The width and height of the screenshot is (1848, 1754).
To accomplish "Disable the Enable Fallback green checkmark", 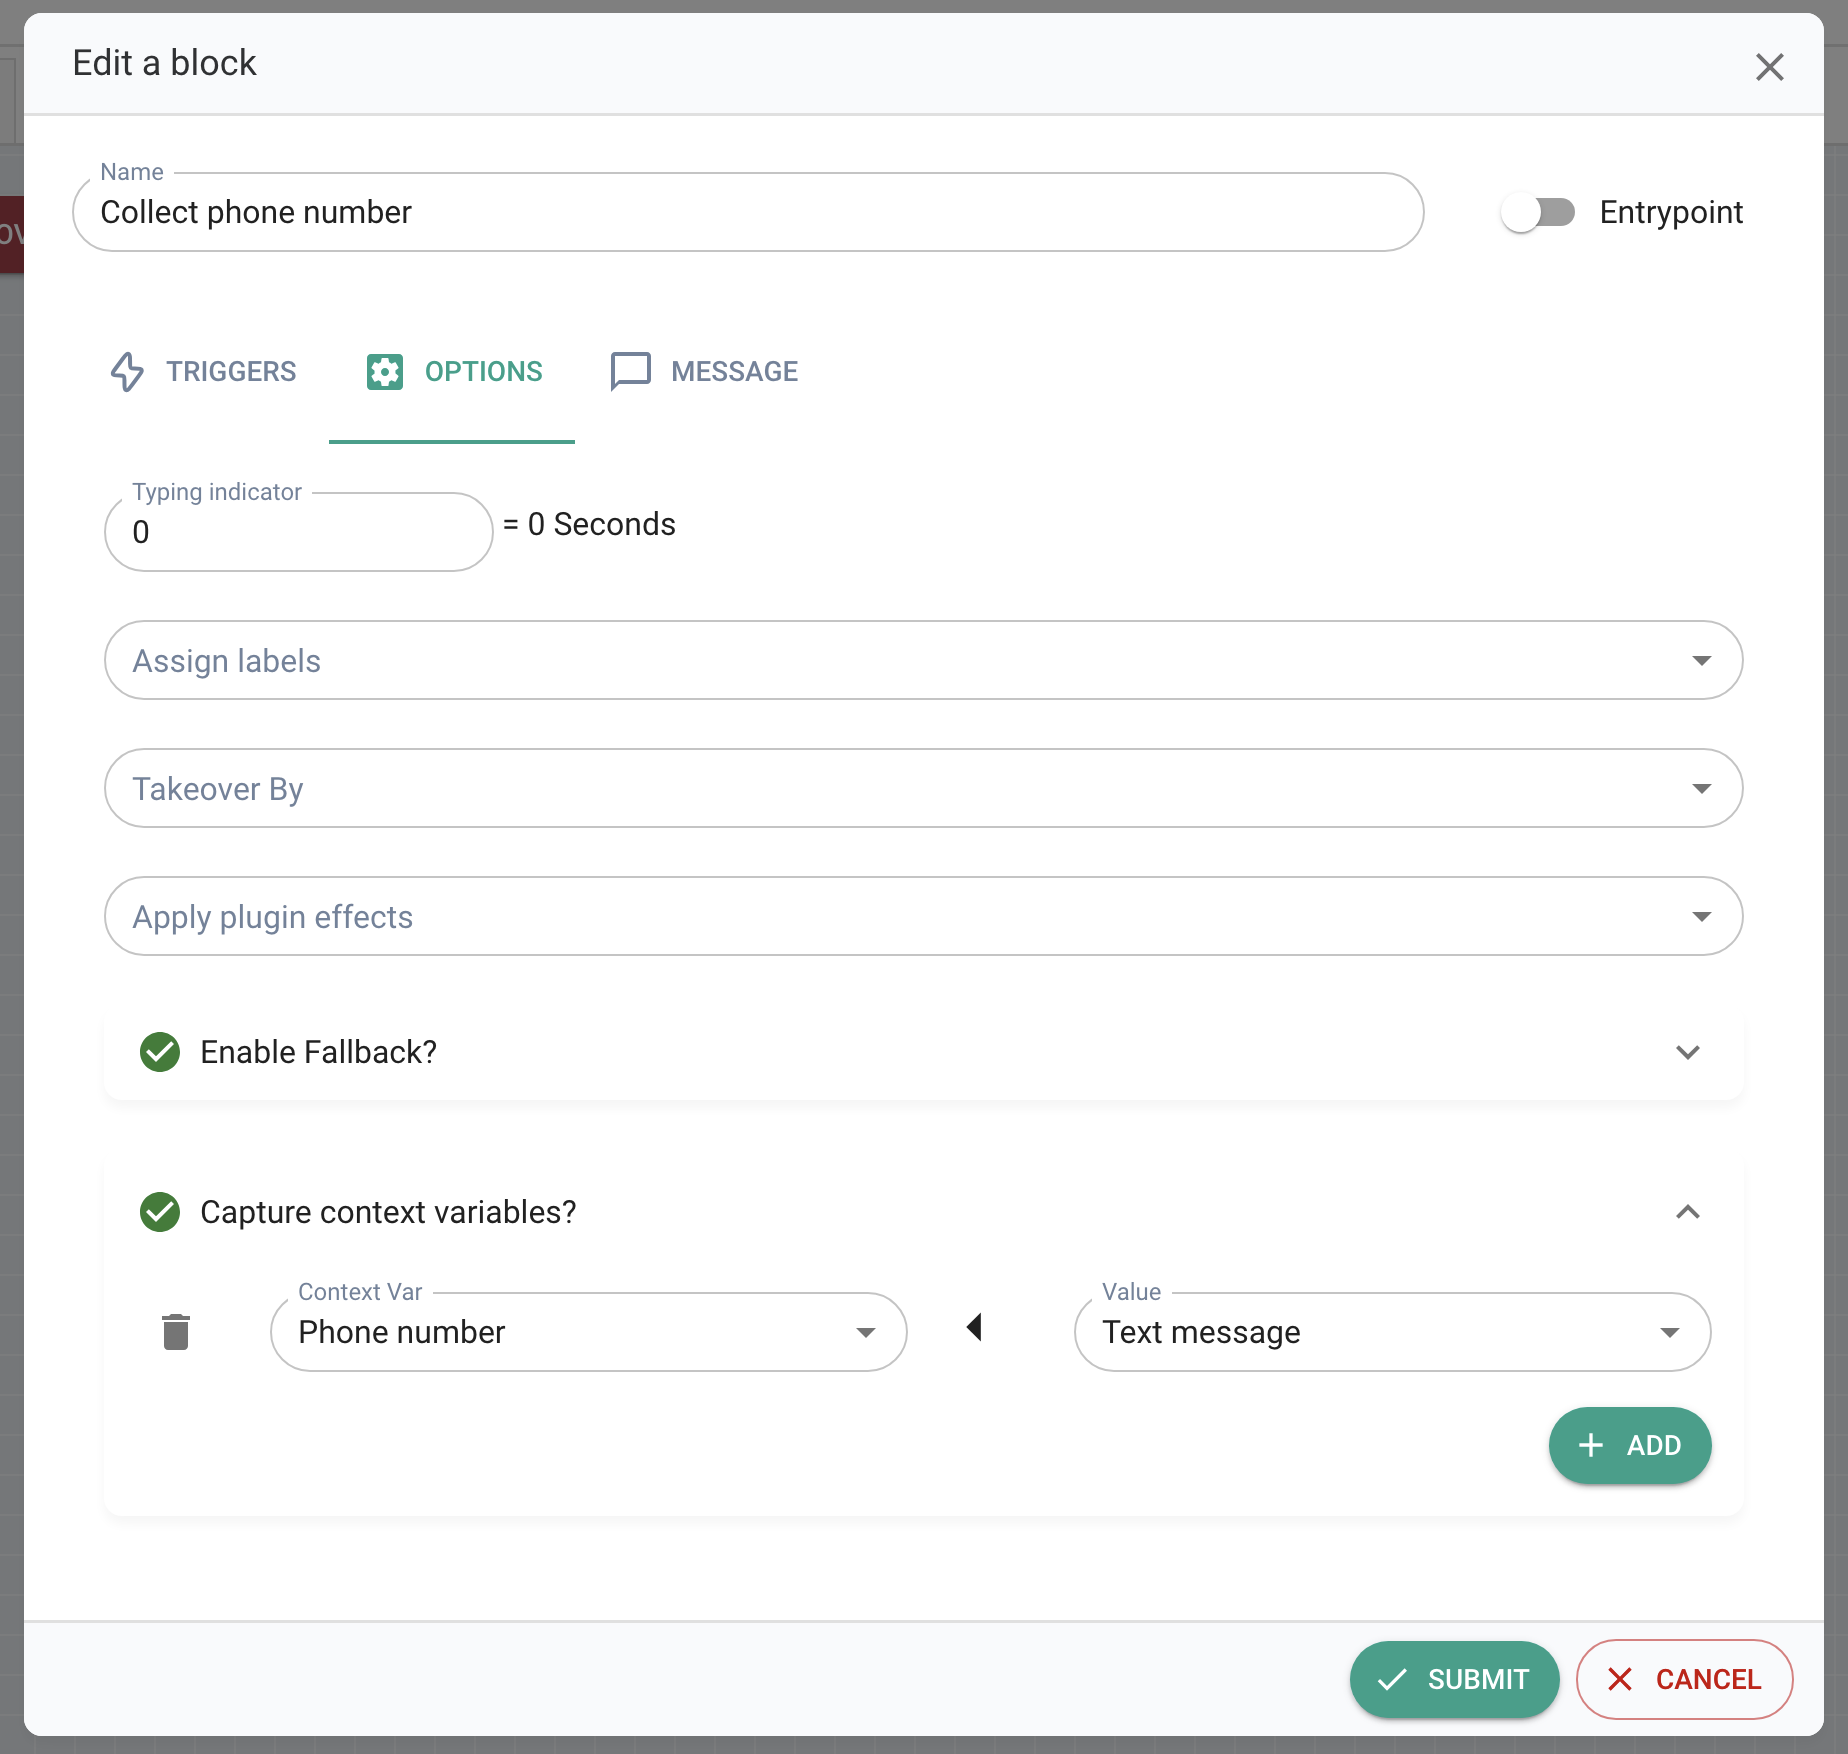I will [x=160, y=1052].
